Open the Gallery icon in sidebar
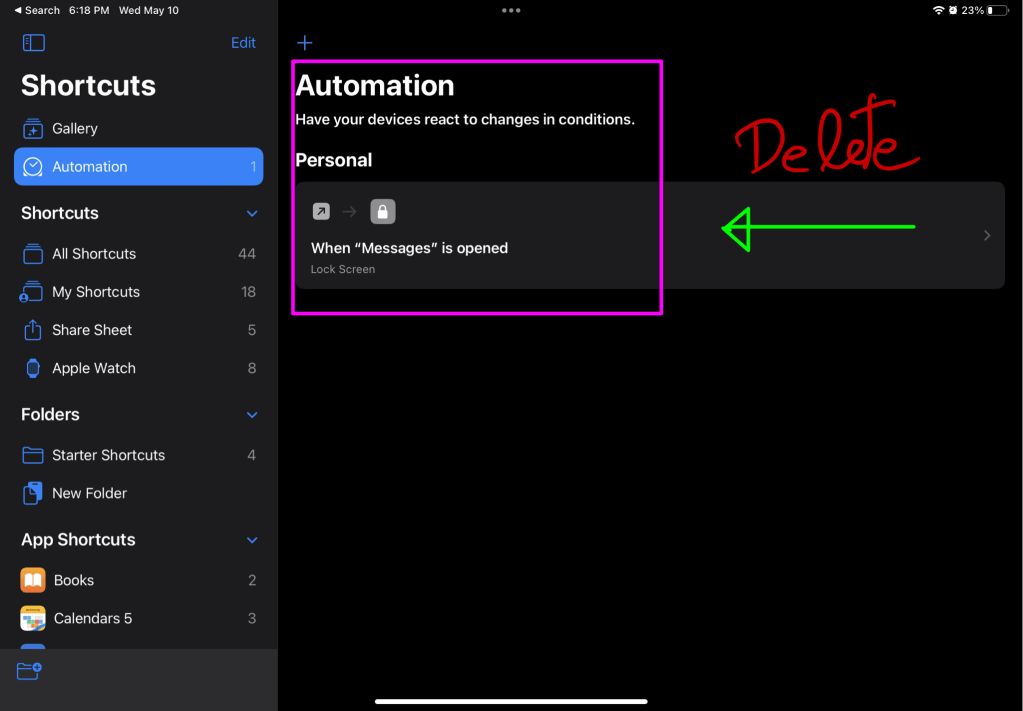Image resolution: width=1023 pixels, height=711 pixels. pyautogui.click(x=33, y=129)
